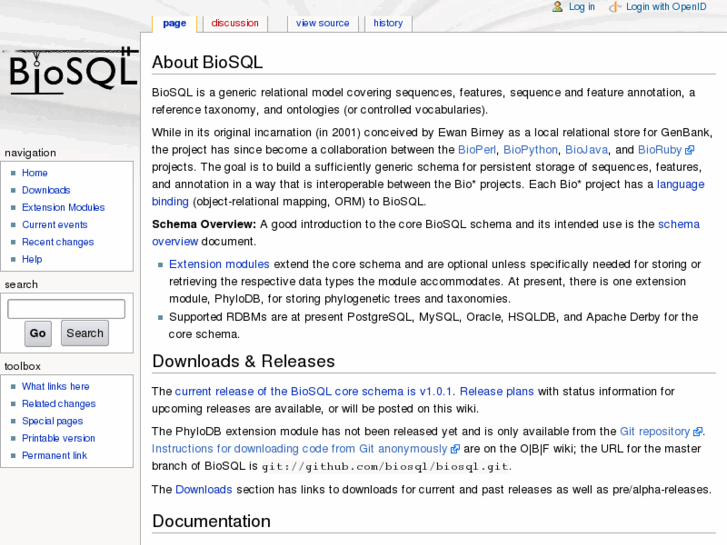
Task: Click the user icon beside Log in
Action: click(558, 7)
